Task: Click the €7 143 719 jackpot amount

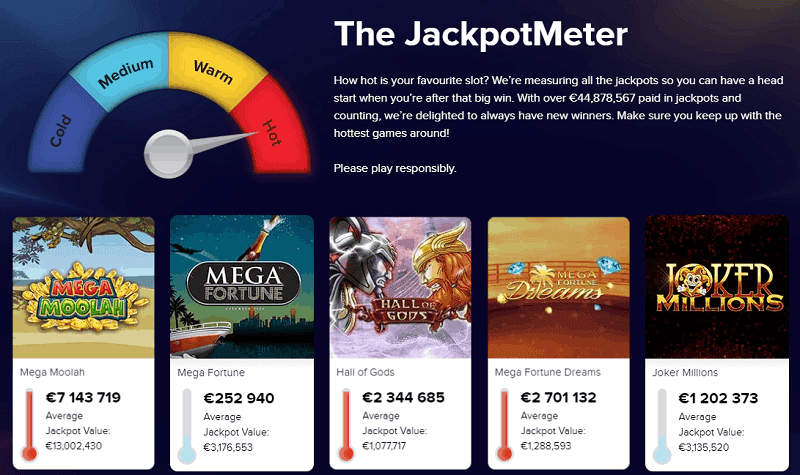Action: [x=83, y=397]
